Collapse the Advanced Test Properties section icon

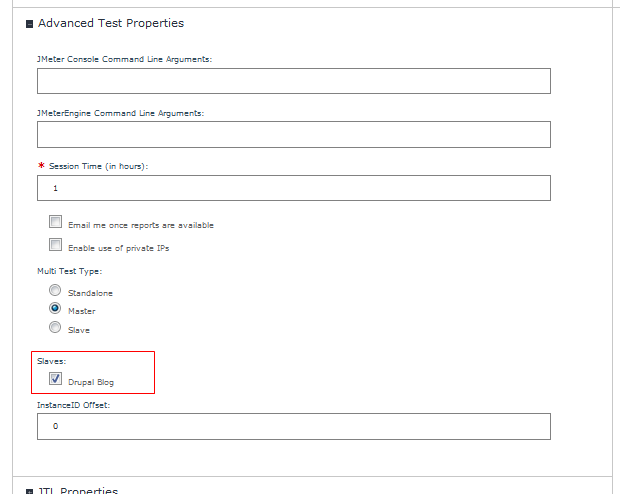pos(29,24)
